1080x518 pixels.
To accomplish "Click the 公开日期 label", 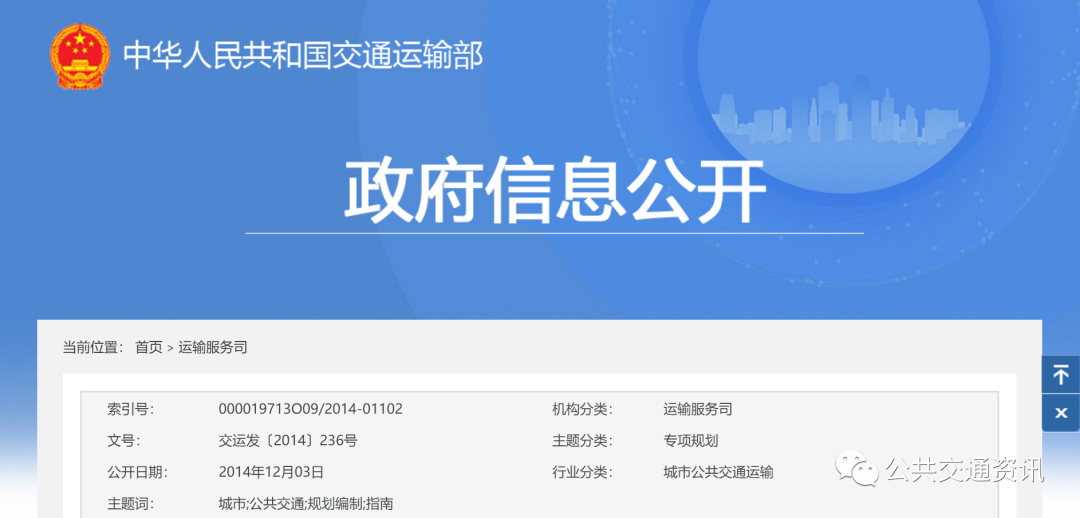I will point(137,473).
